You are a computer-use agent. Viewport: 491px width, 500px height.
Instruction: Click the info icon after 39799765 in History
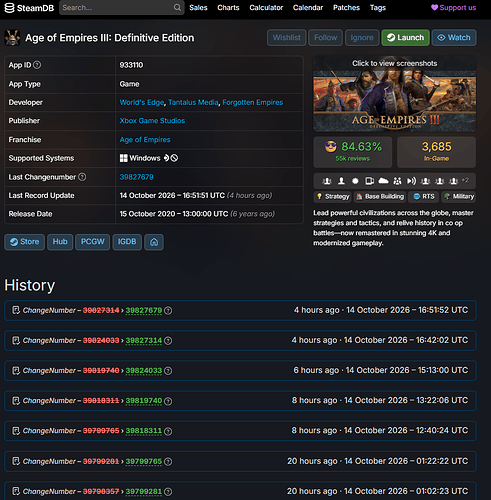pos(168,461)
